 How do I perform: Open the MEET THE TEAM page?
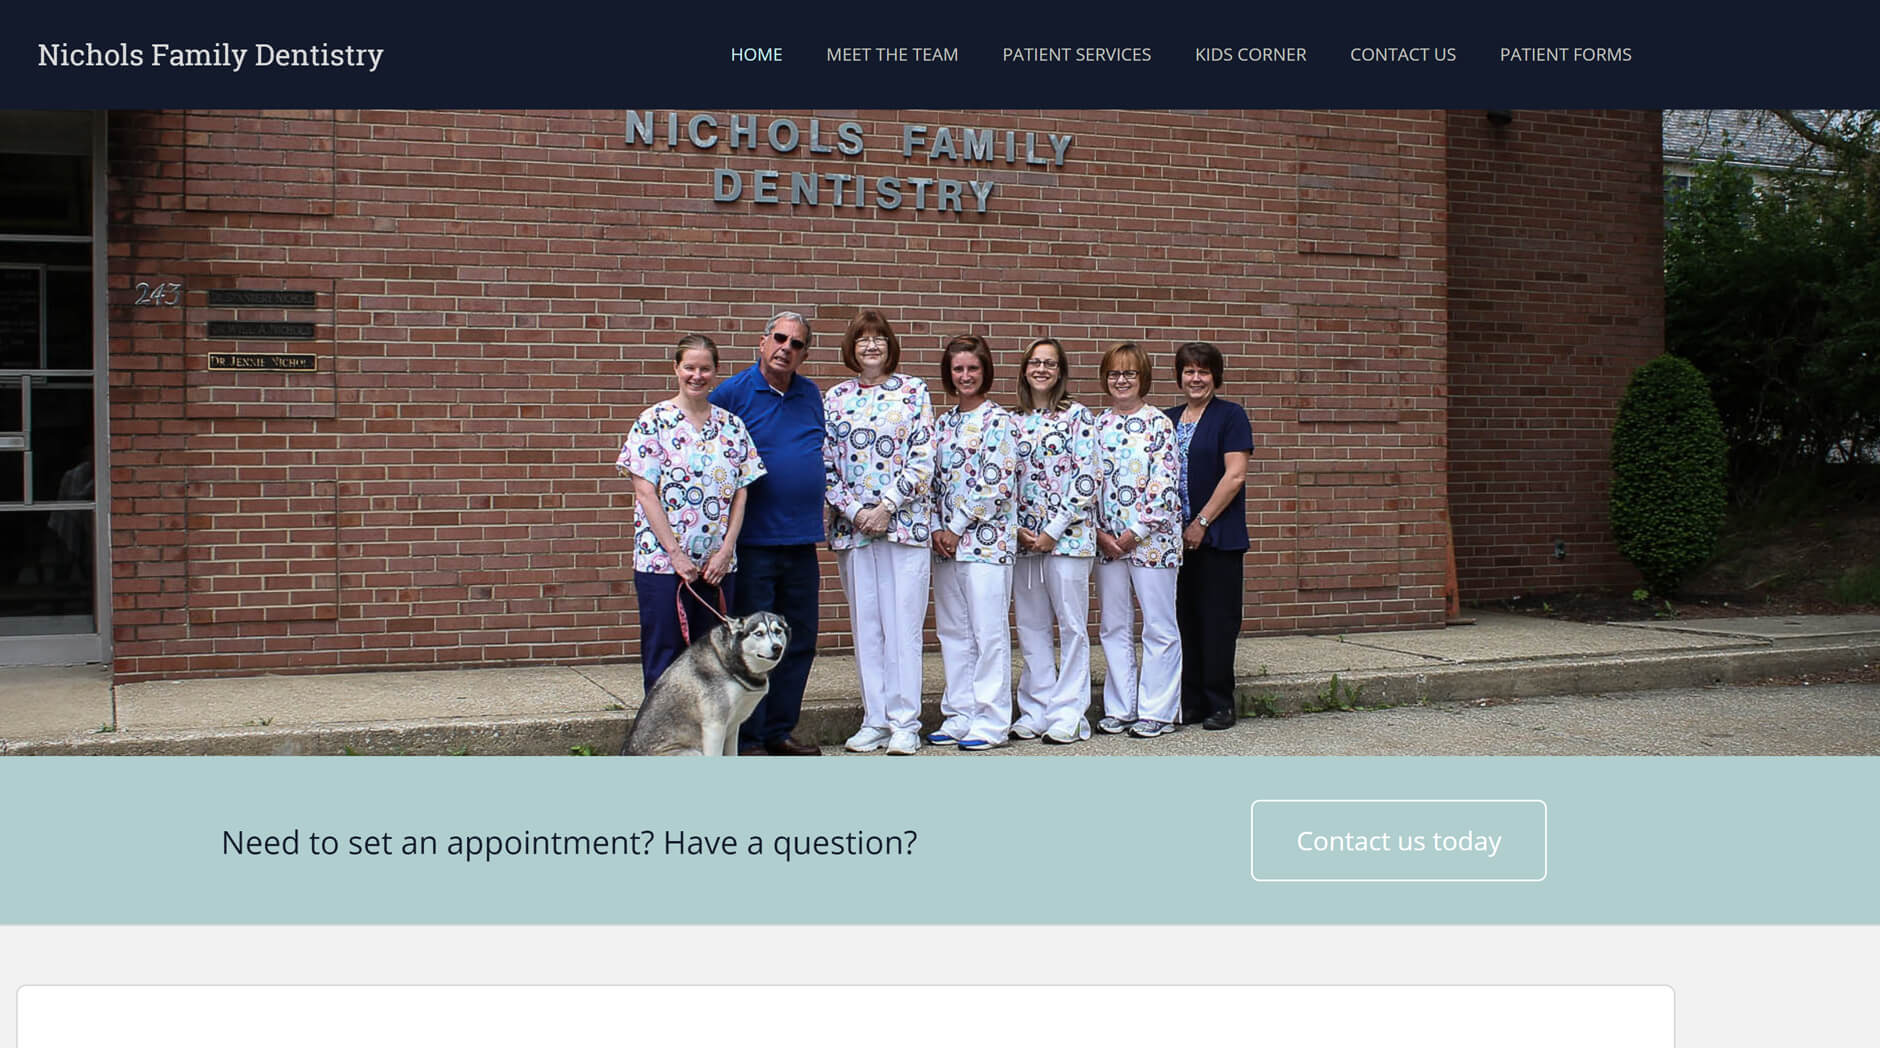pyautogui.click(x=892, y=54)
